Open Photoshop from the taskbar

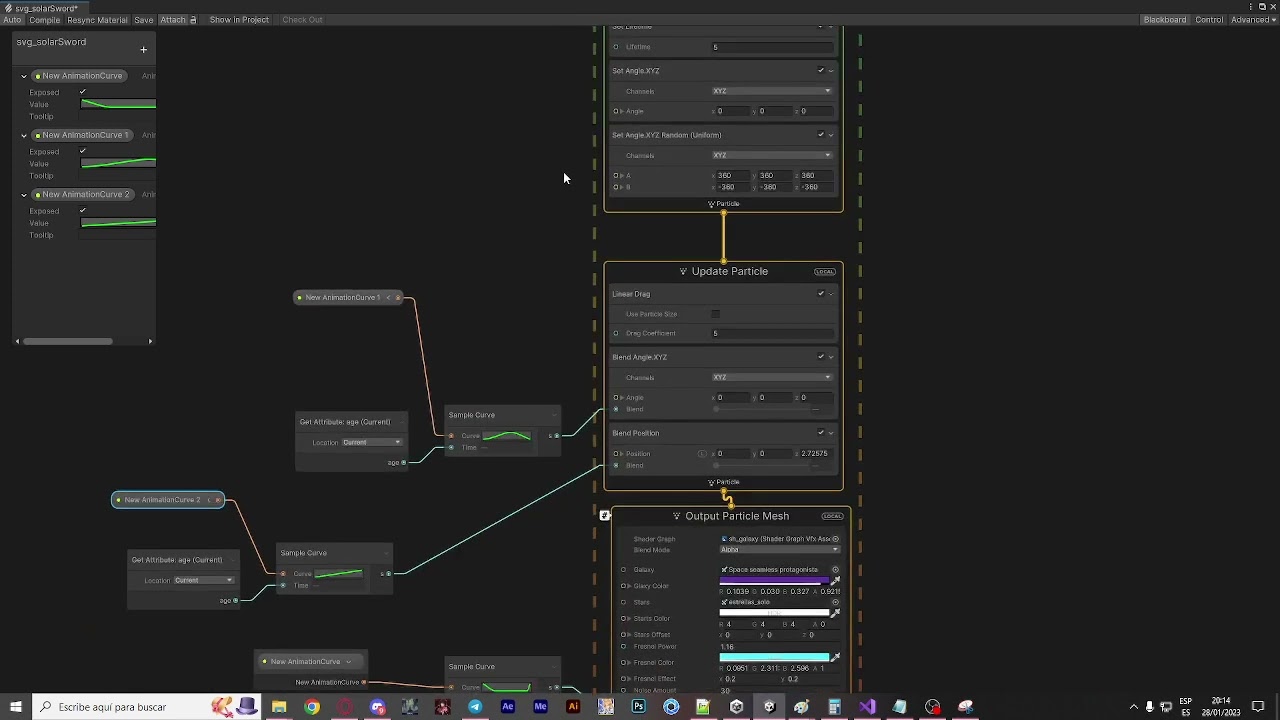point(638,707)
